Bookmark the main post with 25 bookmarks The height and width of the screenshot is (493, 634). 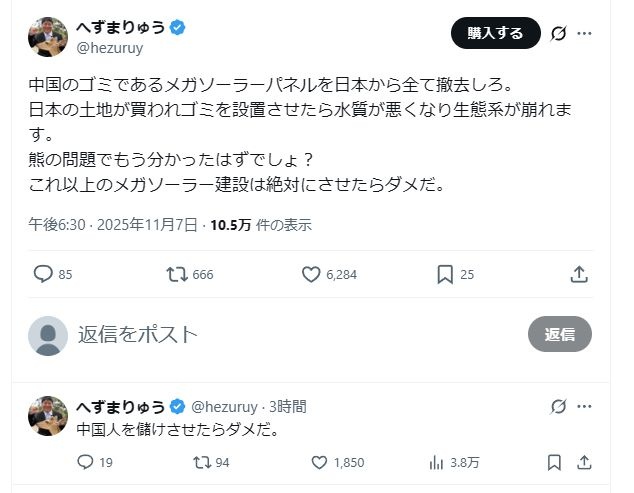click(445, 274)
